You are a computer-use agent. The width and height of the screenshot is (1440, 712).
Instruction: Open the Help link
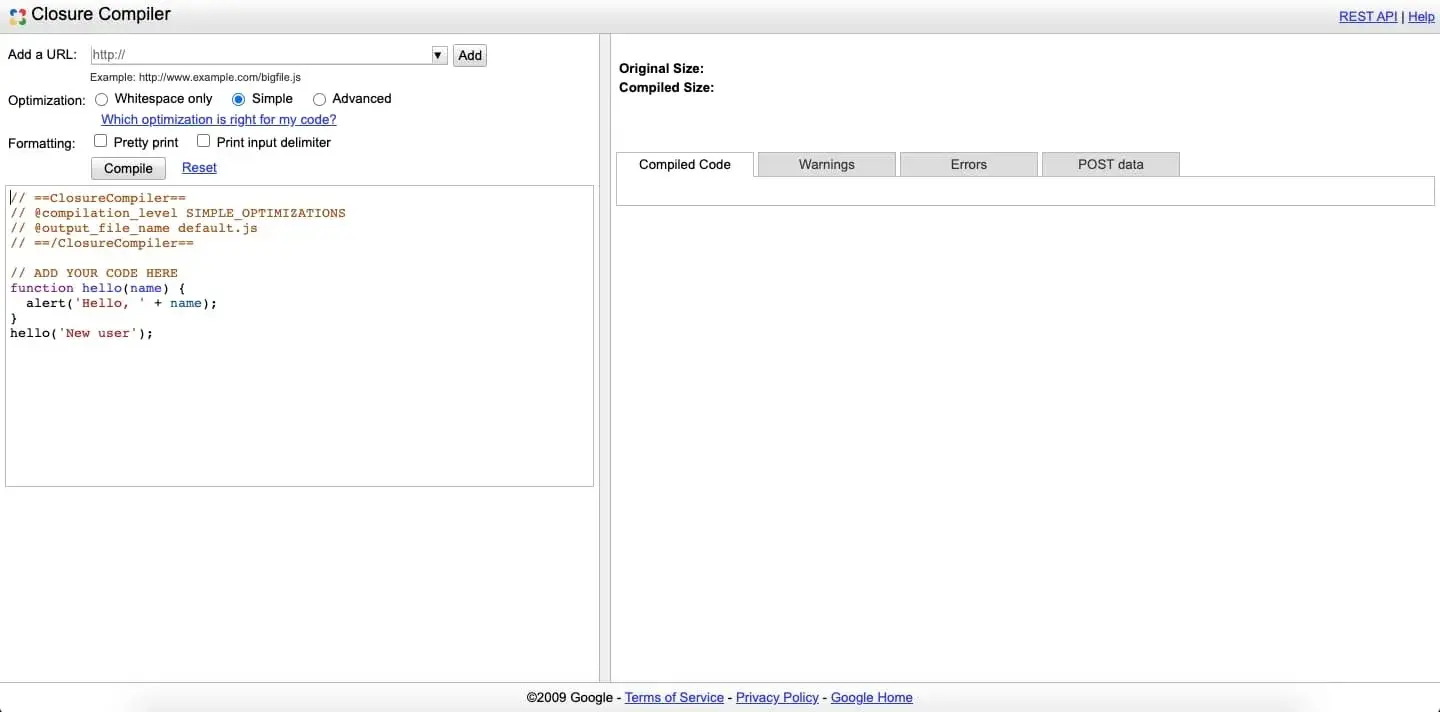point(1421,17)
